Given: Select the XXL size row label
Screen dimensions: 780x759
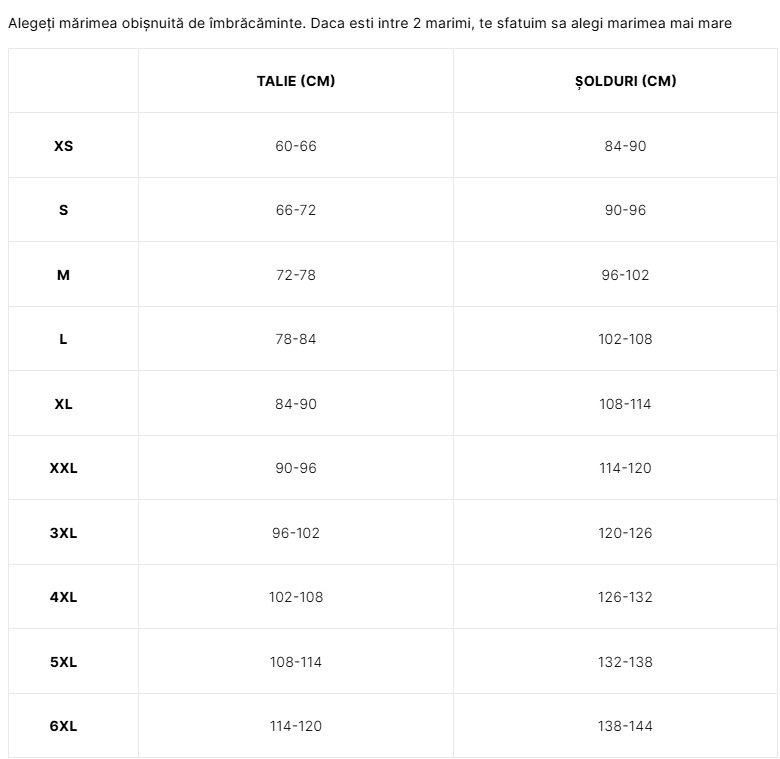Looking at the screenshot, I should coord(64,468).
